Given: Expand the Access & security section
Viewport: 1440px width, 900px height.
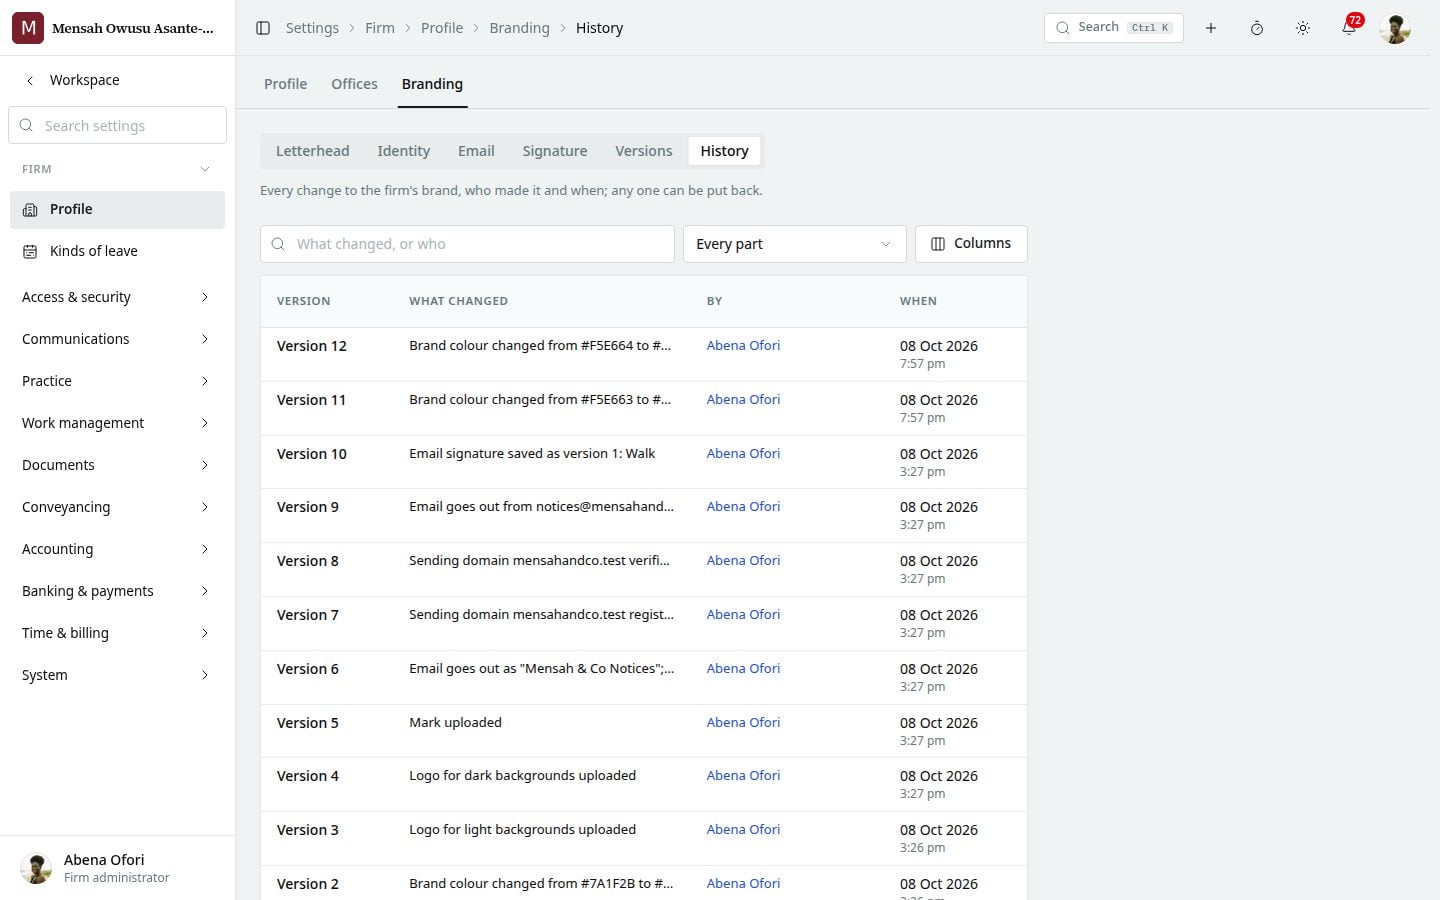Looking at the screenshot, I should point(117,297).
